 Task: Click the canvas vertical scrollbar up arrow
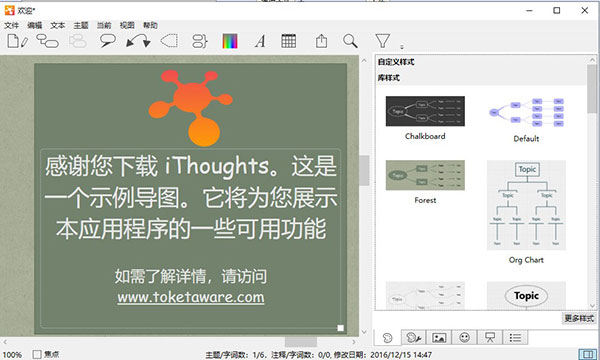pyautogui.click(x=364, y=60)
